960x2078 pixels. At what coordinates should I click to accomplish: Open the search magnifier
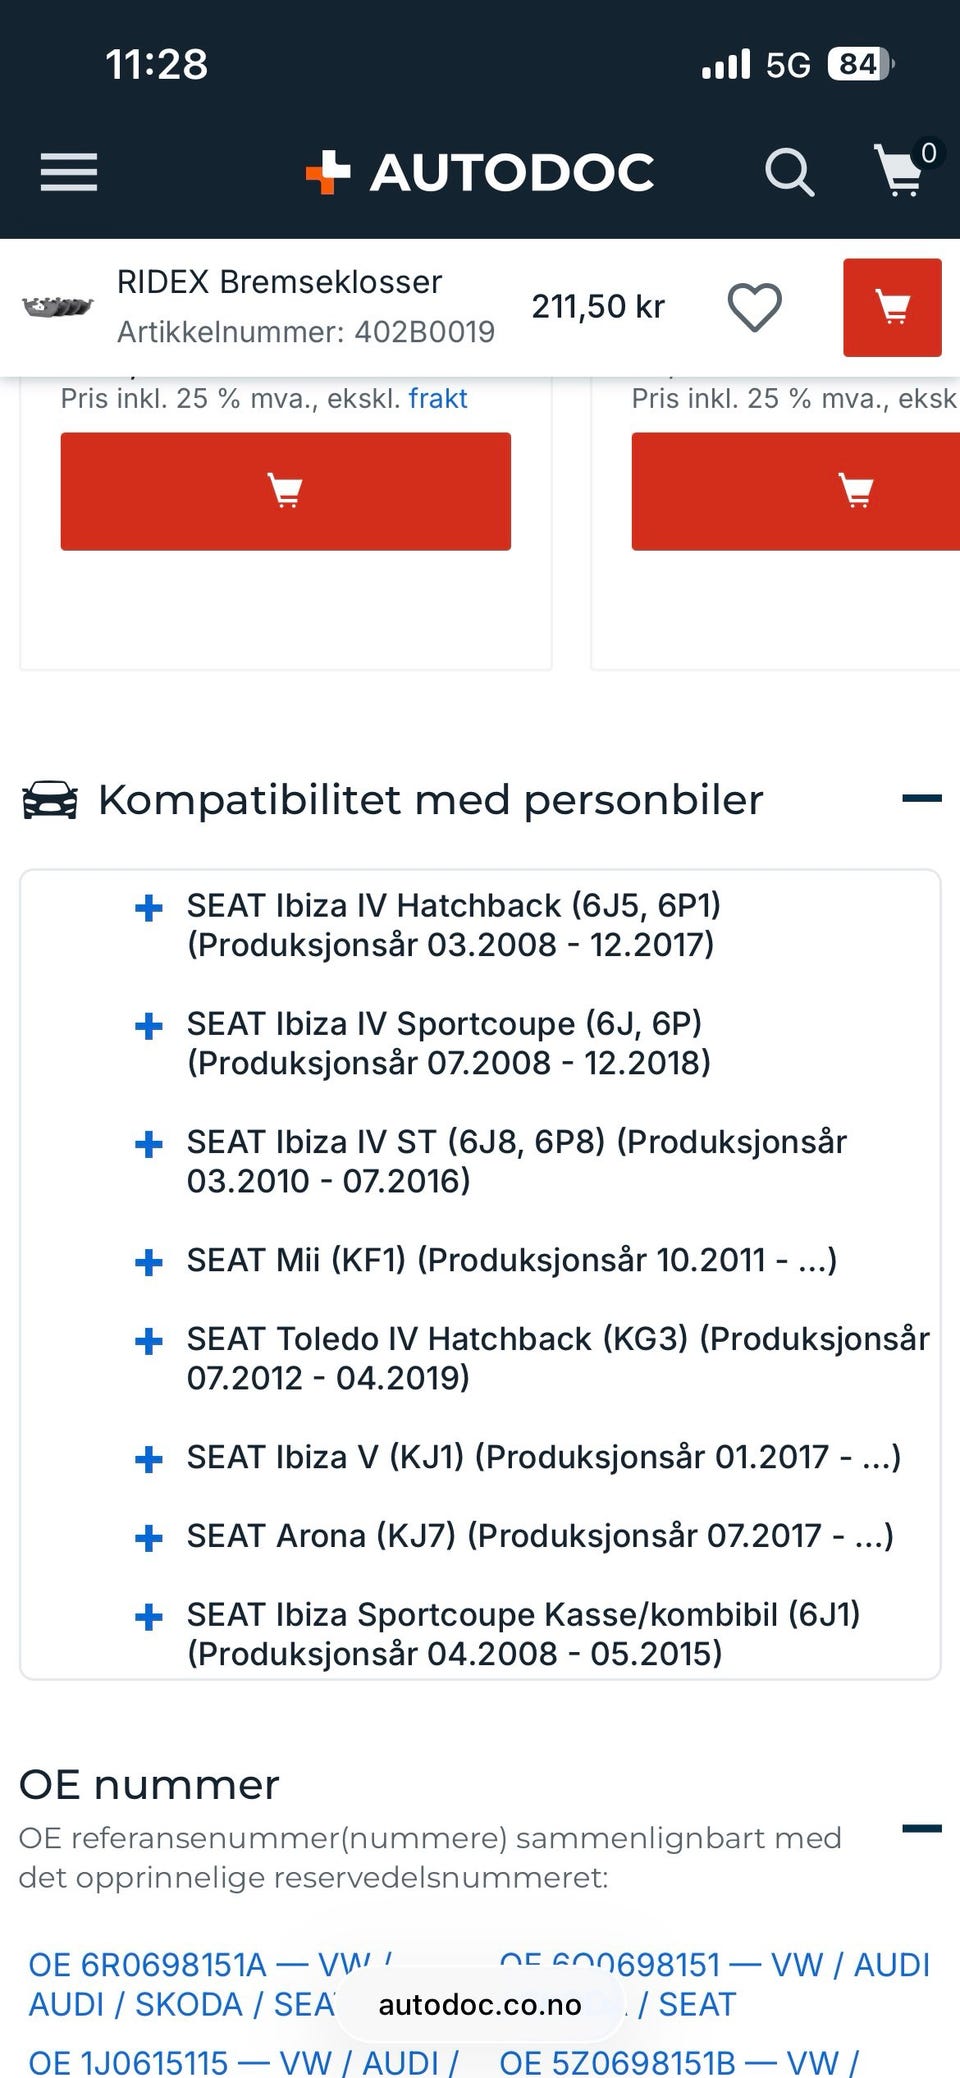[789, 172]
